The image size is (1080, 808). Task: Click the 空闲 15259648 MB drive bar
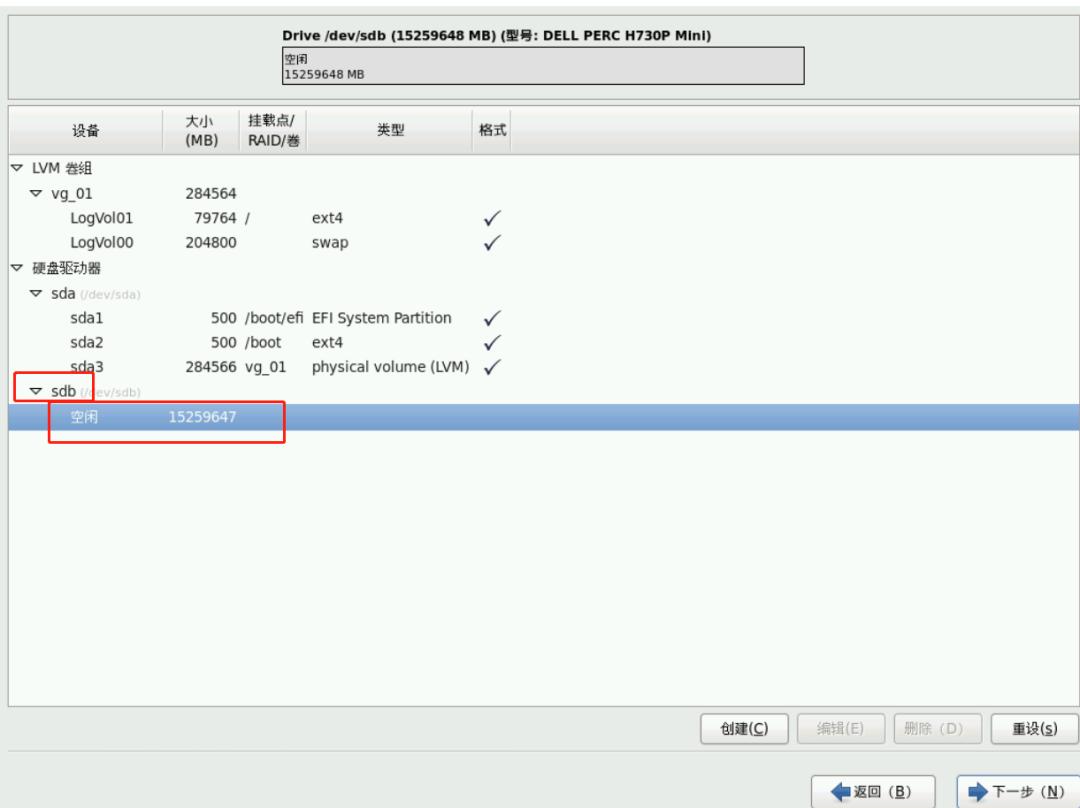point(543,66)
